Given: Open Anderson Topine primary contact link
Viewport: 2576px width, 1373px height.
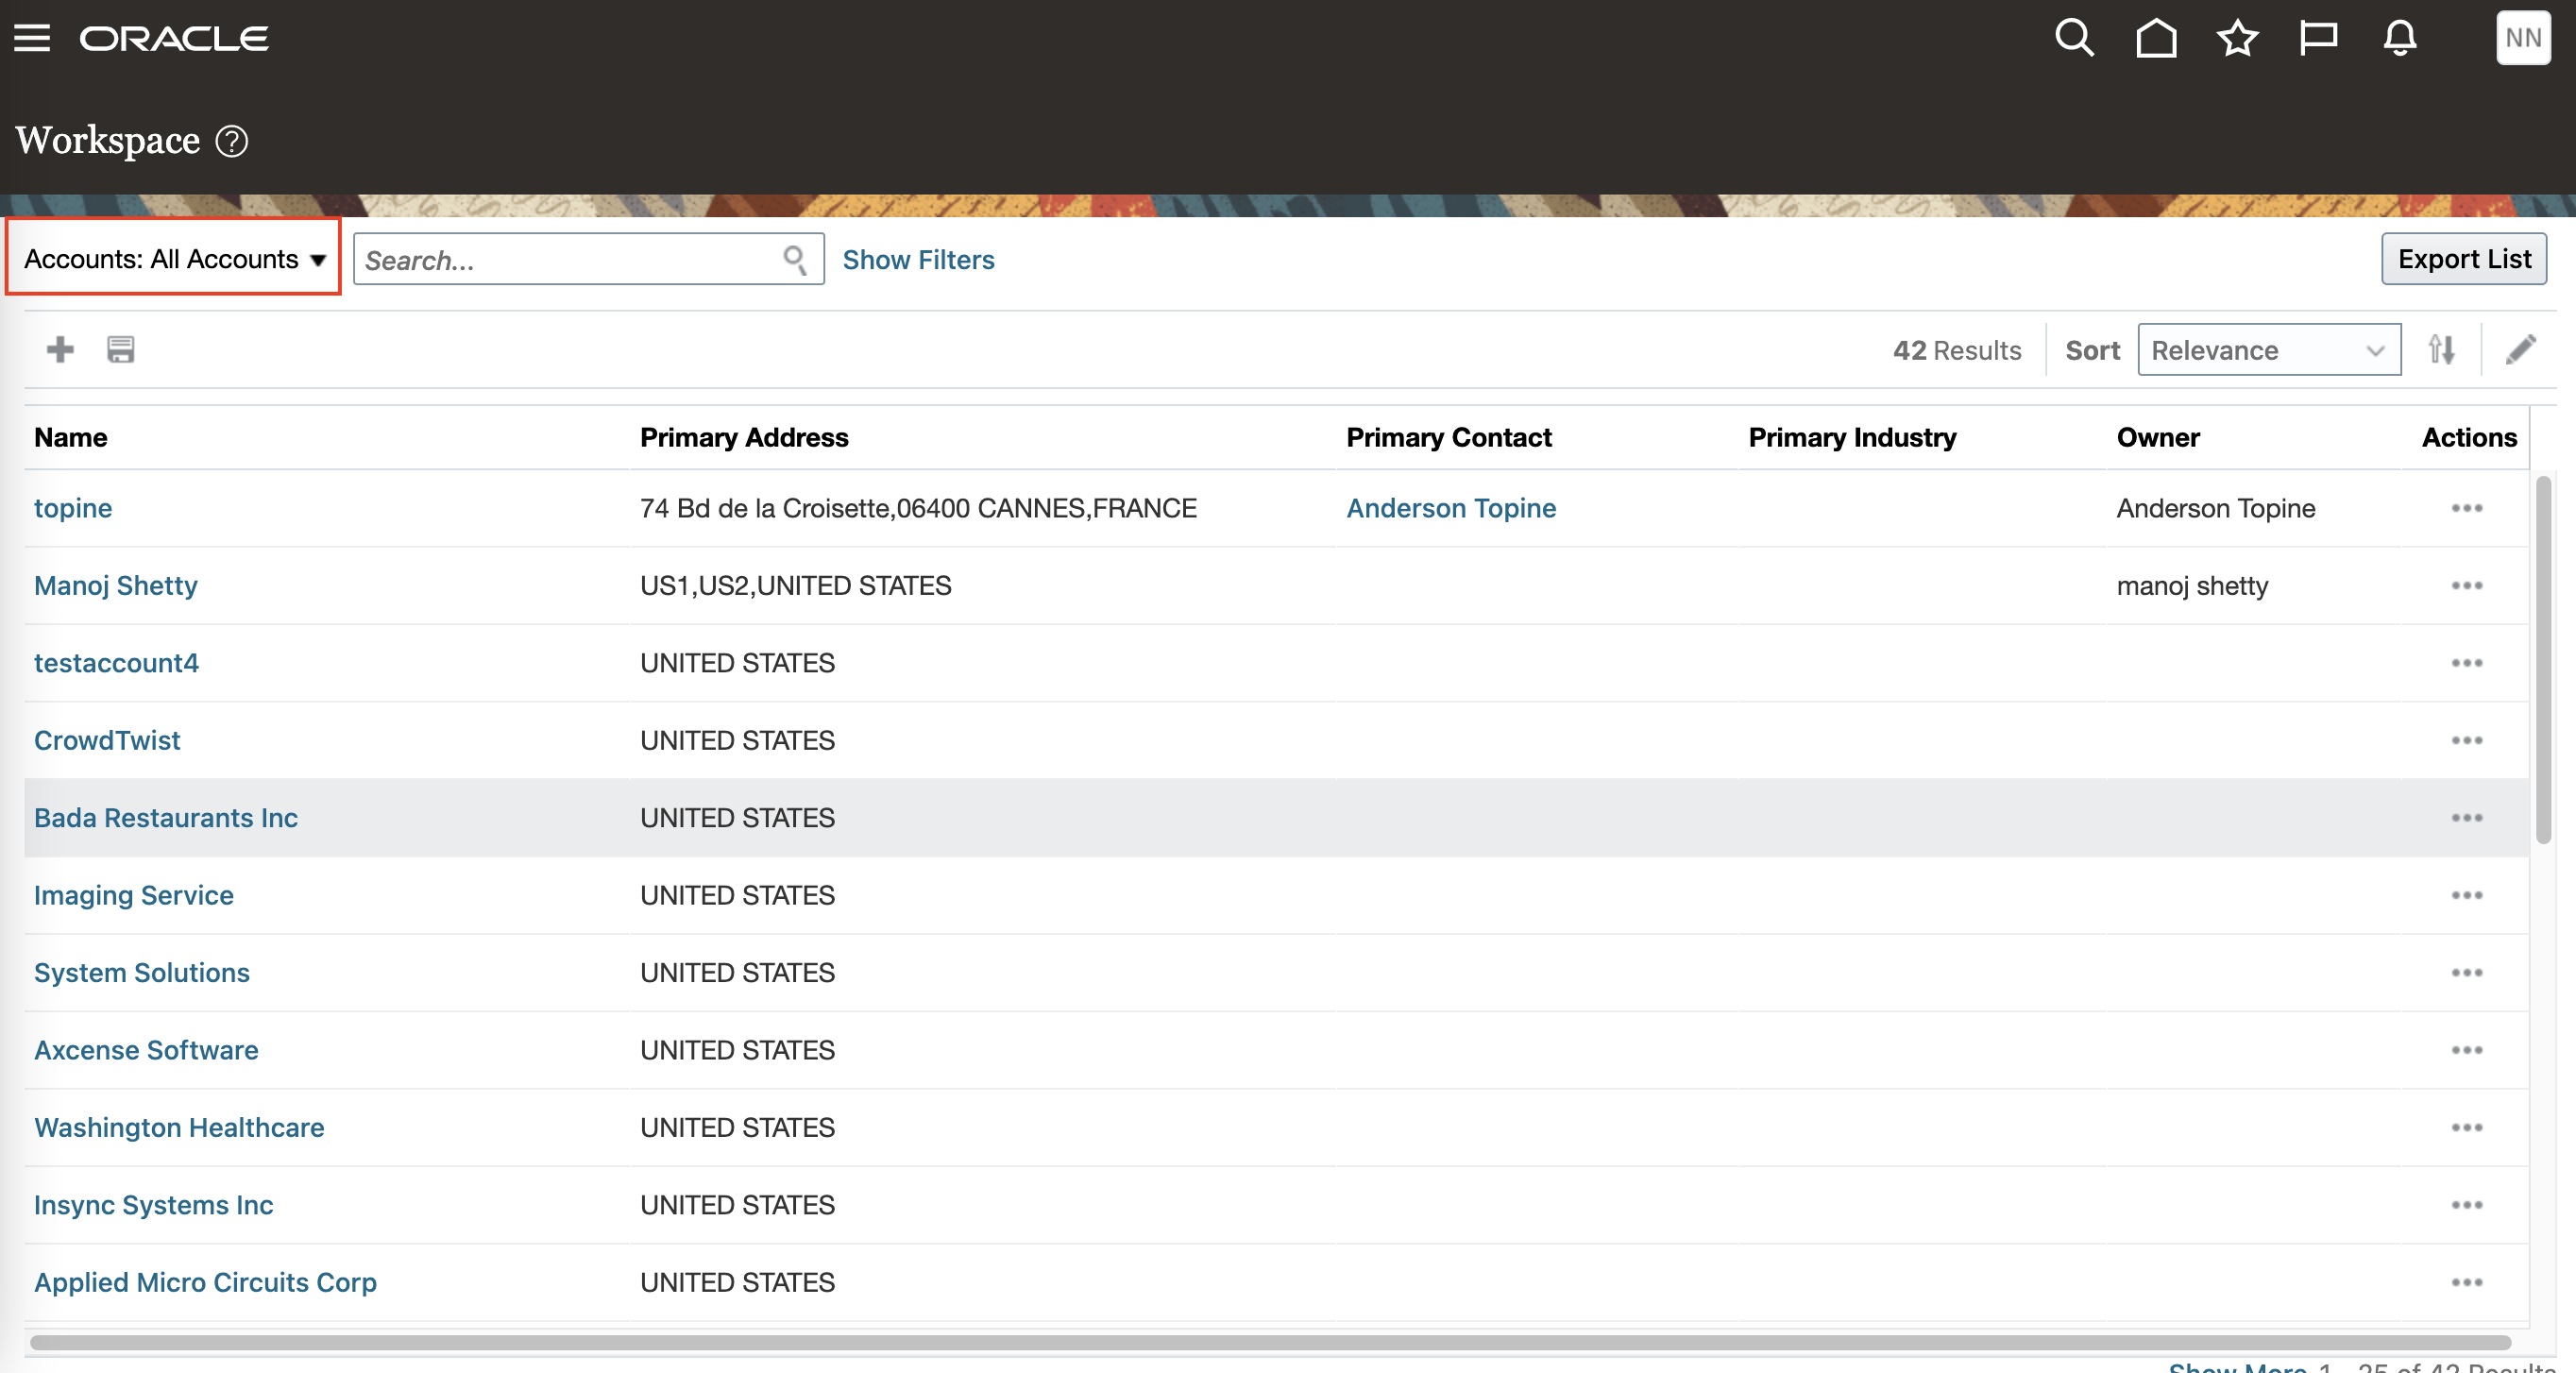Looking at the screenshot, I should (x=1450, y=508).
